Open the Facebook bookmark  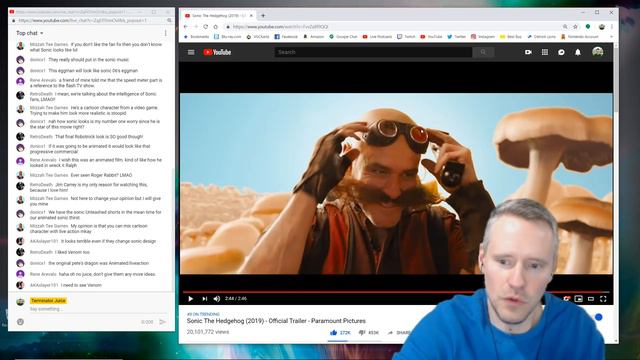286,37
